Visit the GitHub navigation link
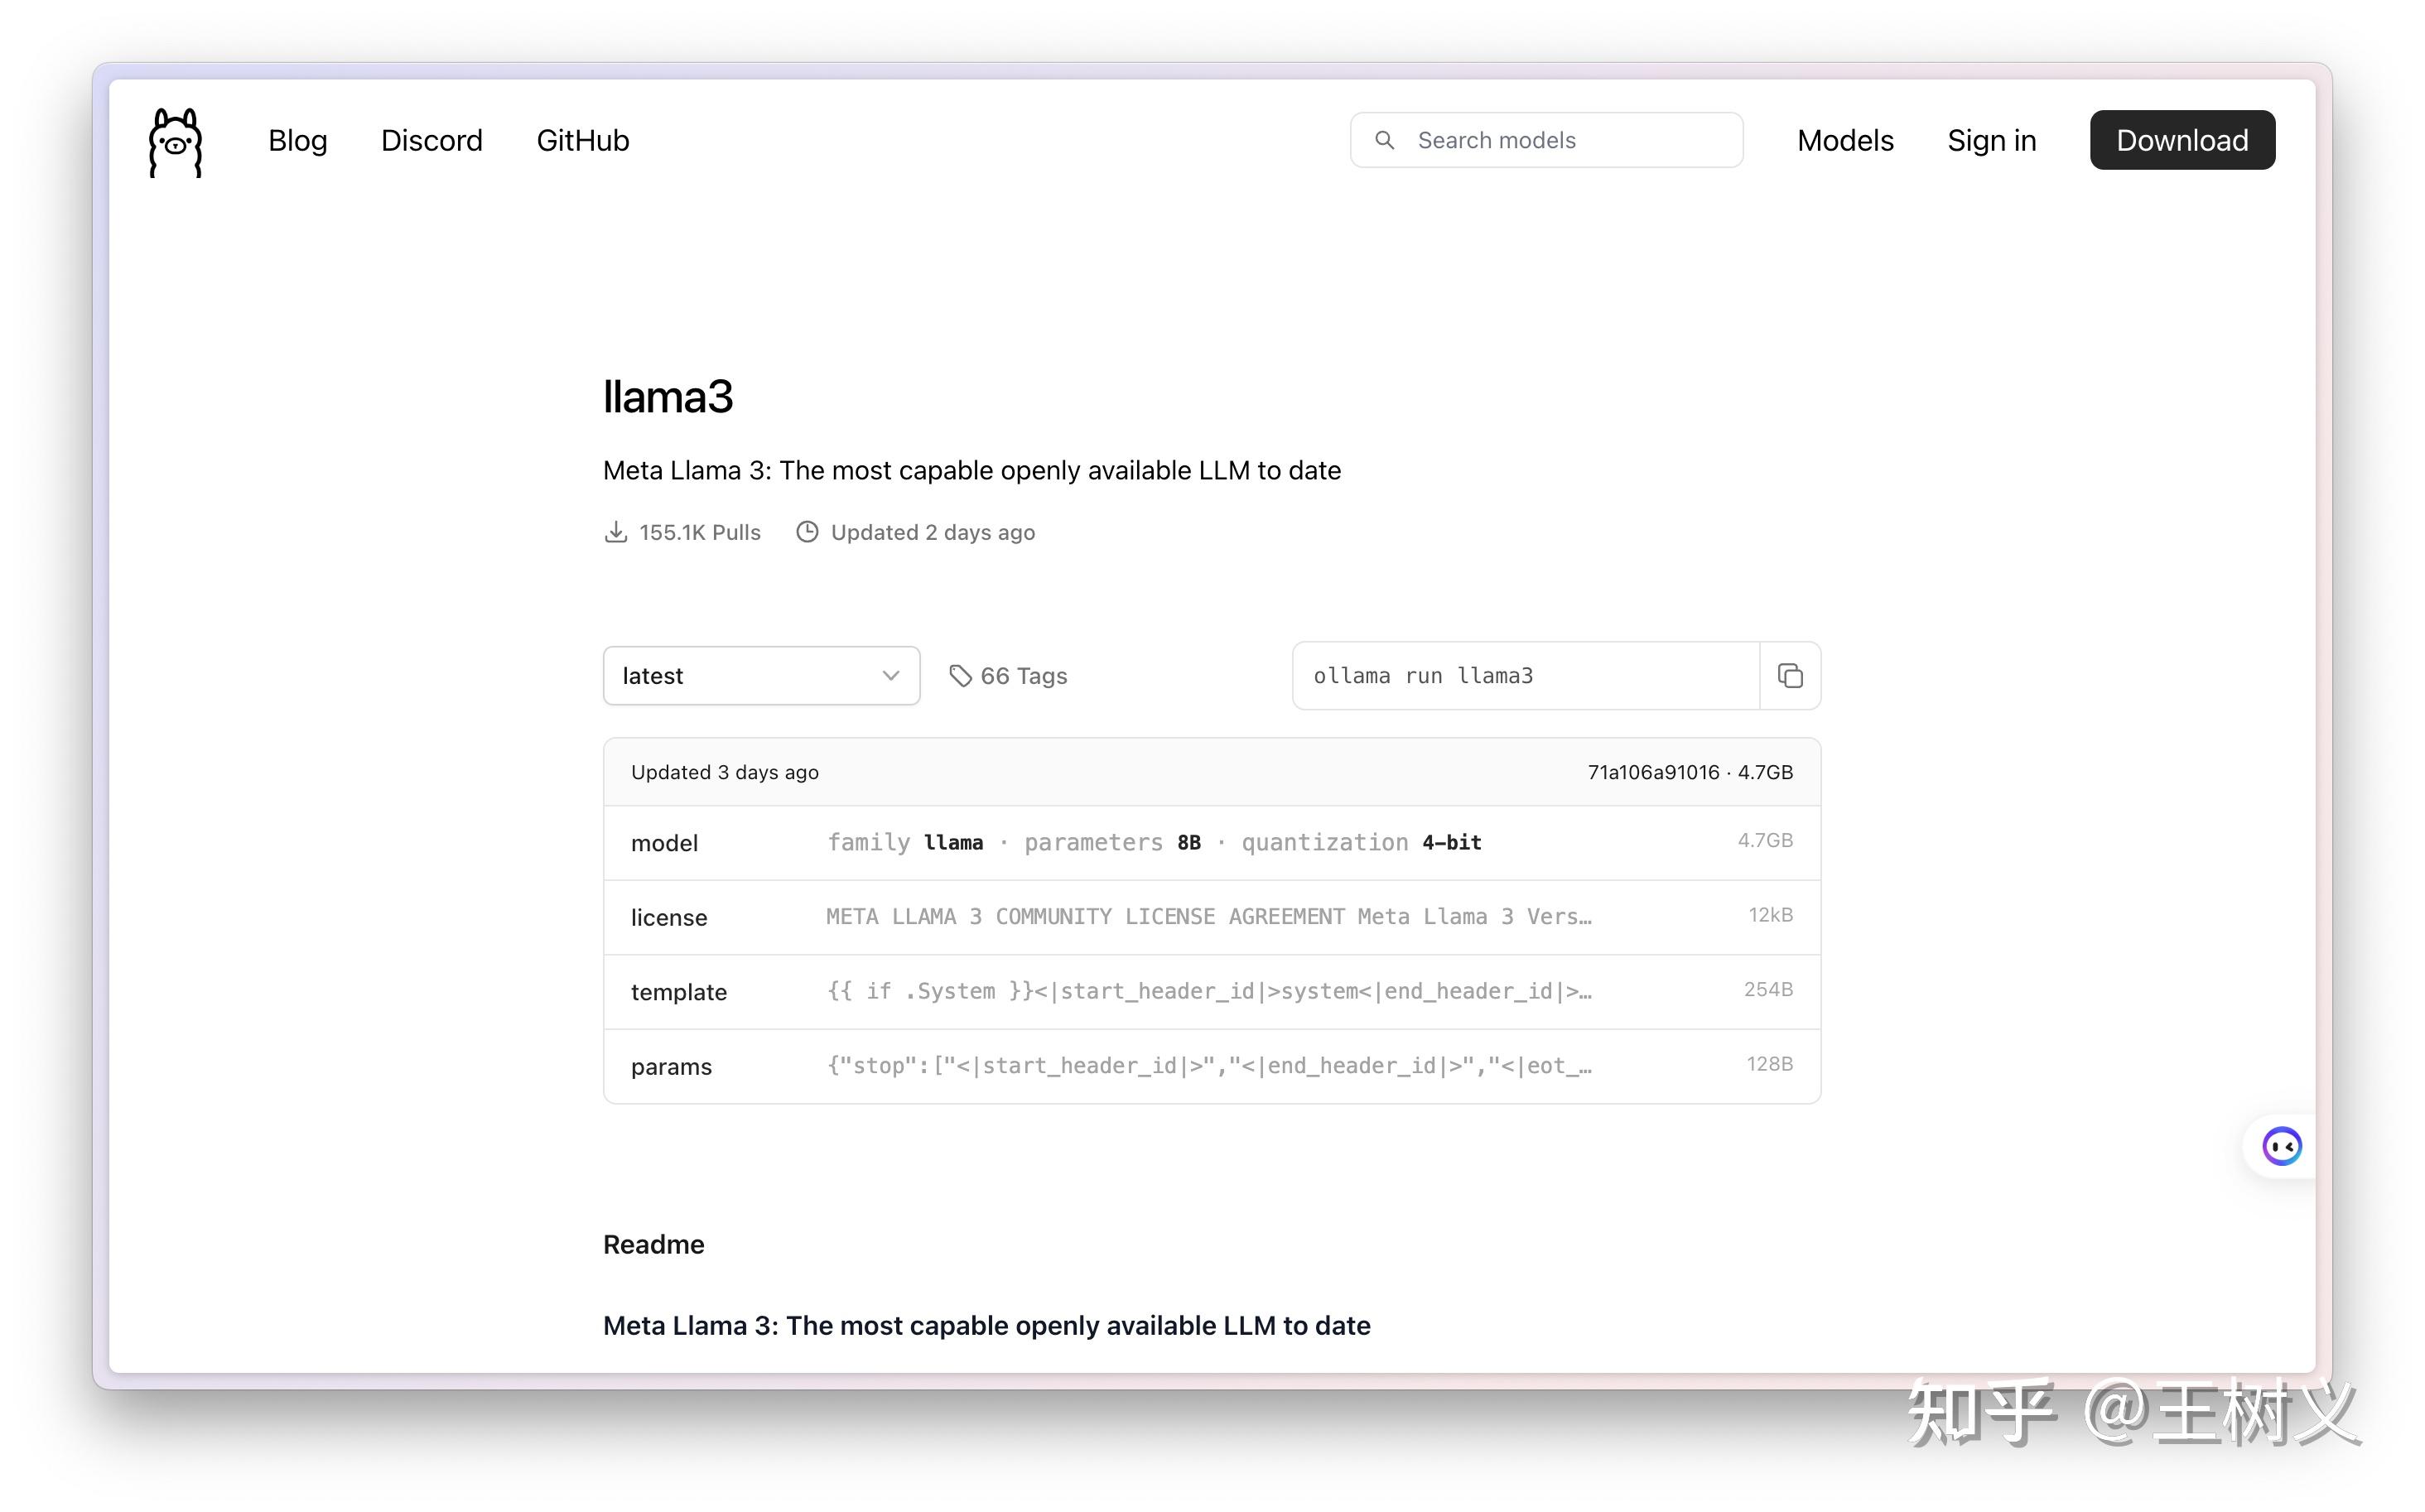Viewport: 2425px width, 1512px height. 582,140
